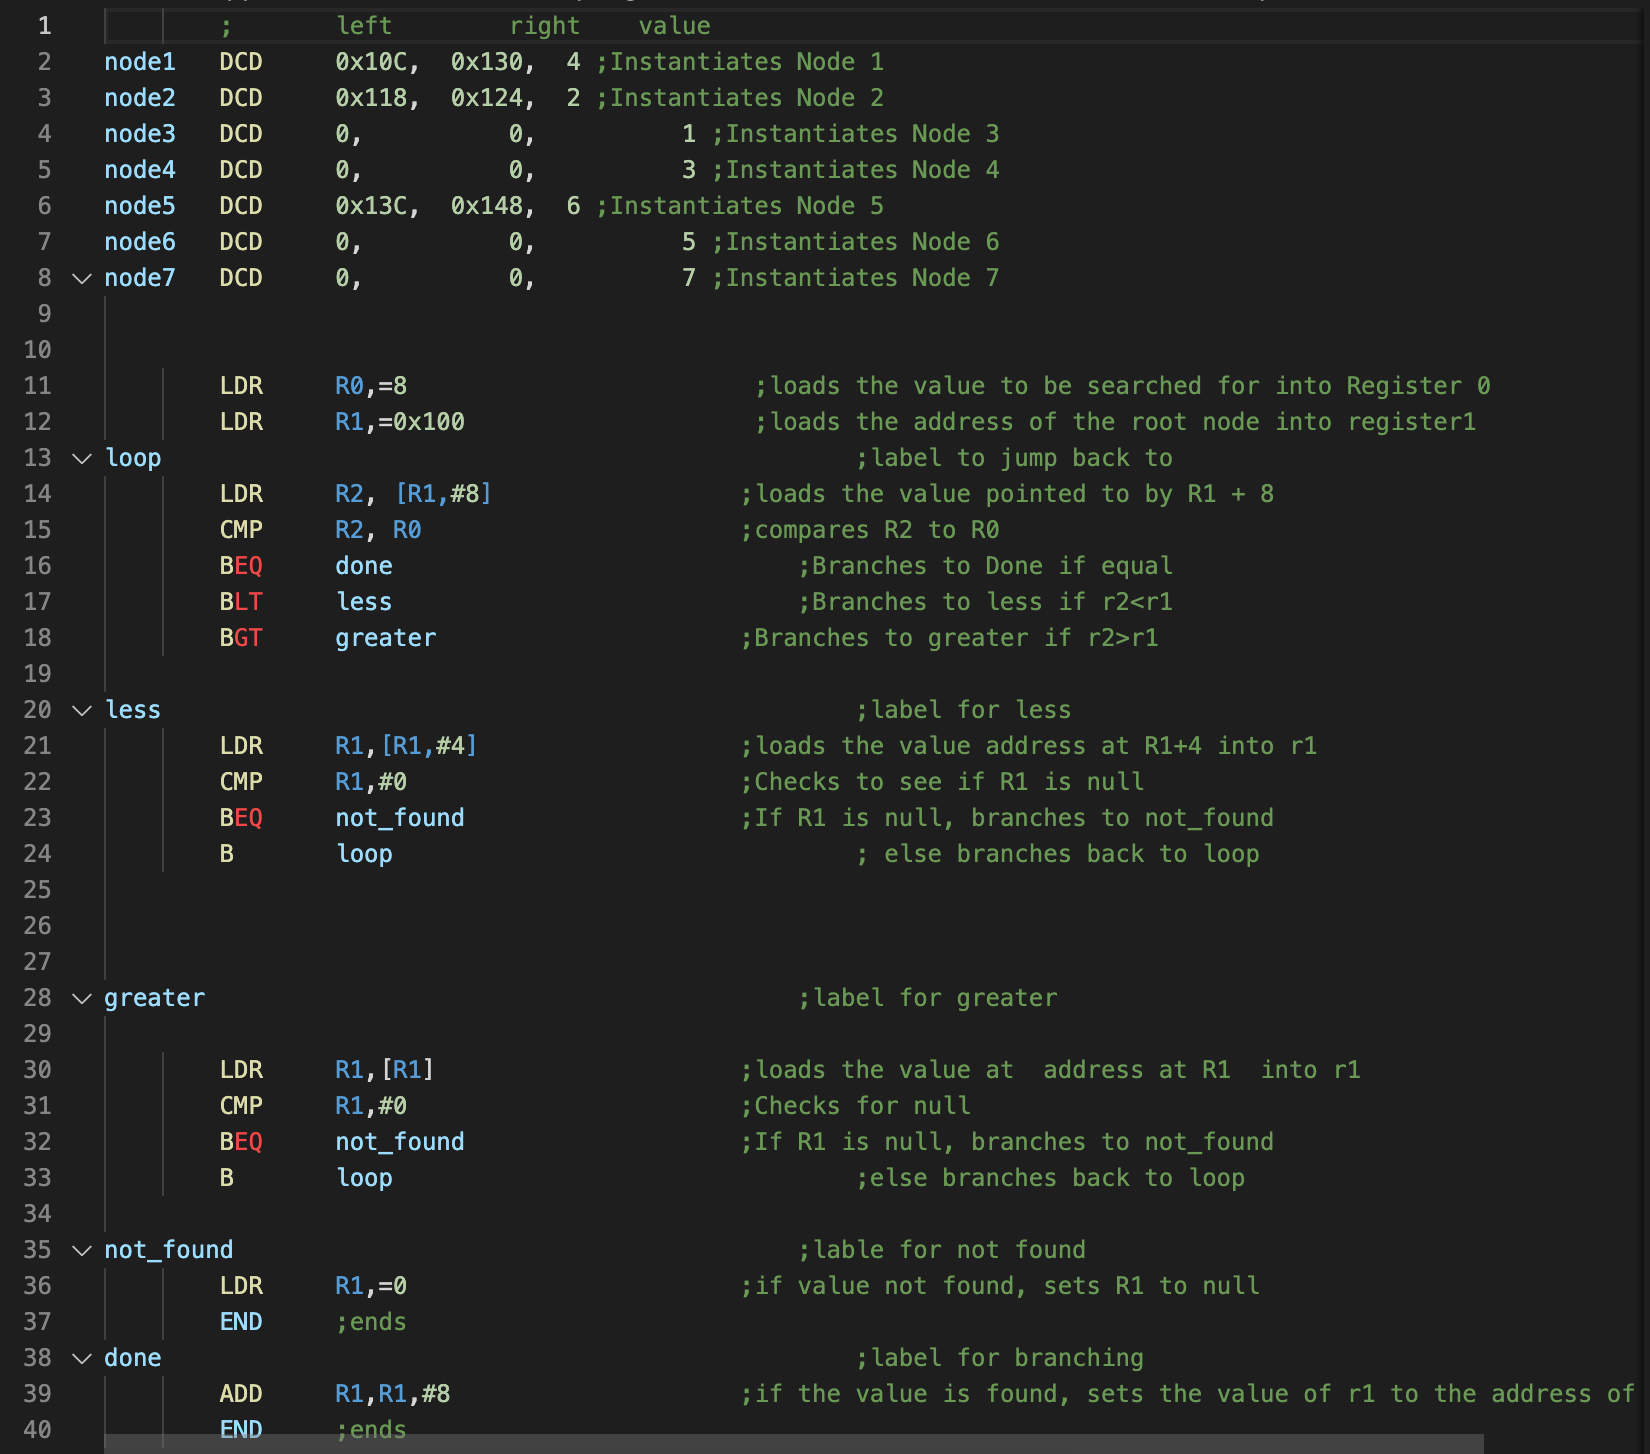Click the [R1,#8] operand on line 14
The image size is (1650, 1454).
444,494
